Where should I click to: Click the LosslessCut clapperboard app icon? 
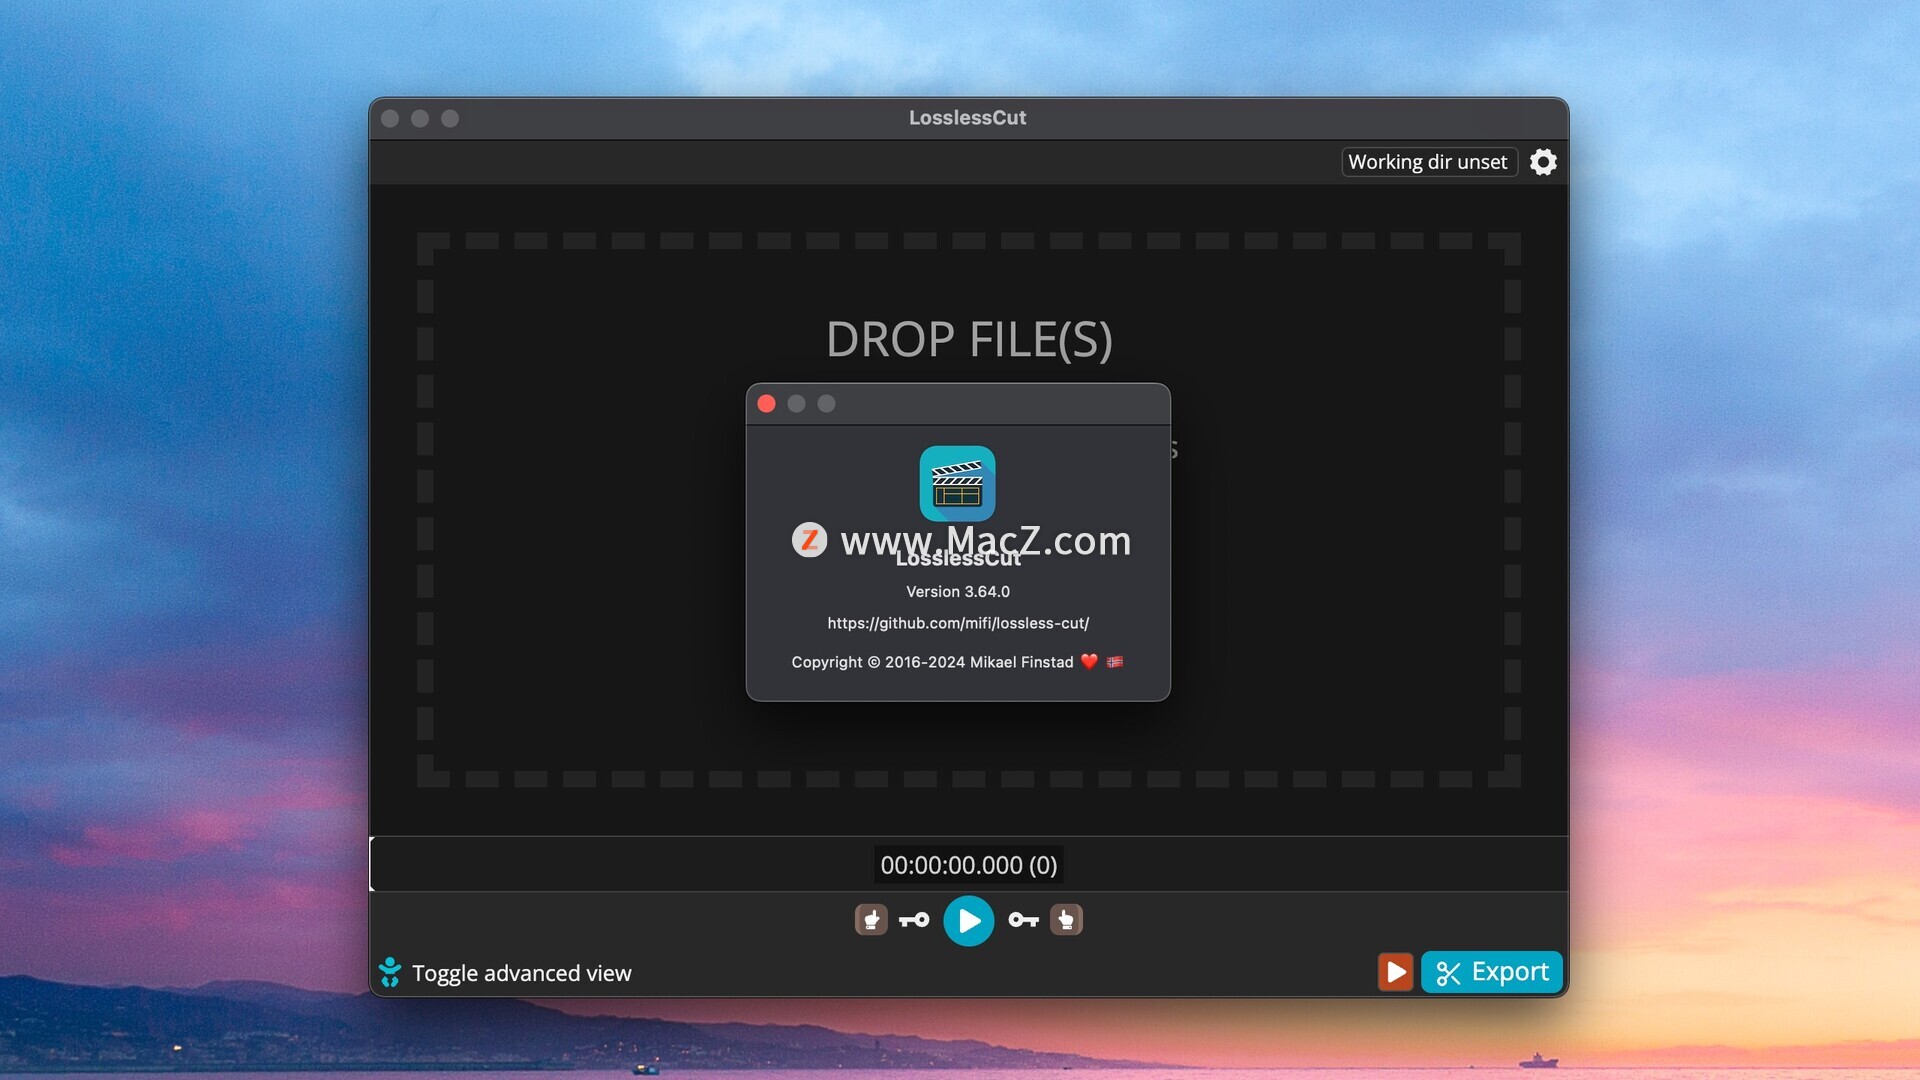click(x=957, y=484)
